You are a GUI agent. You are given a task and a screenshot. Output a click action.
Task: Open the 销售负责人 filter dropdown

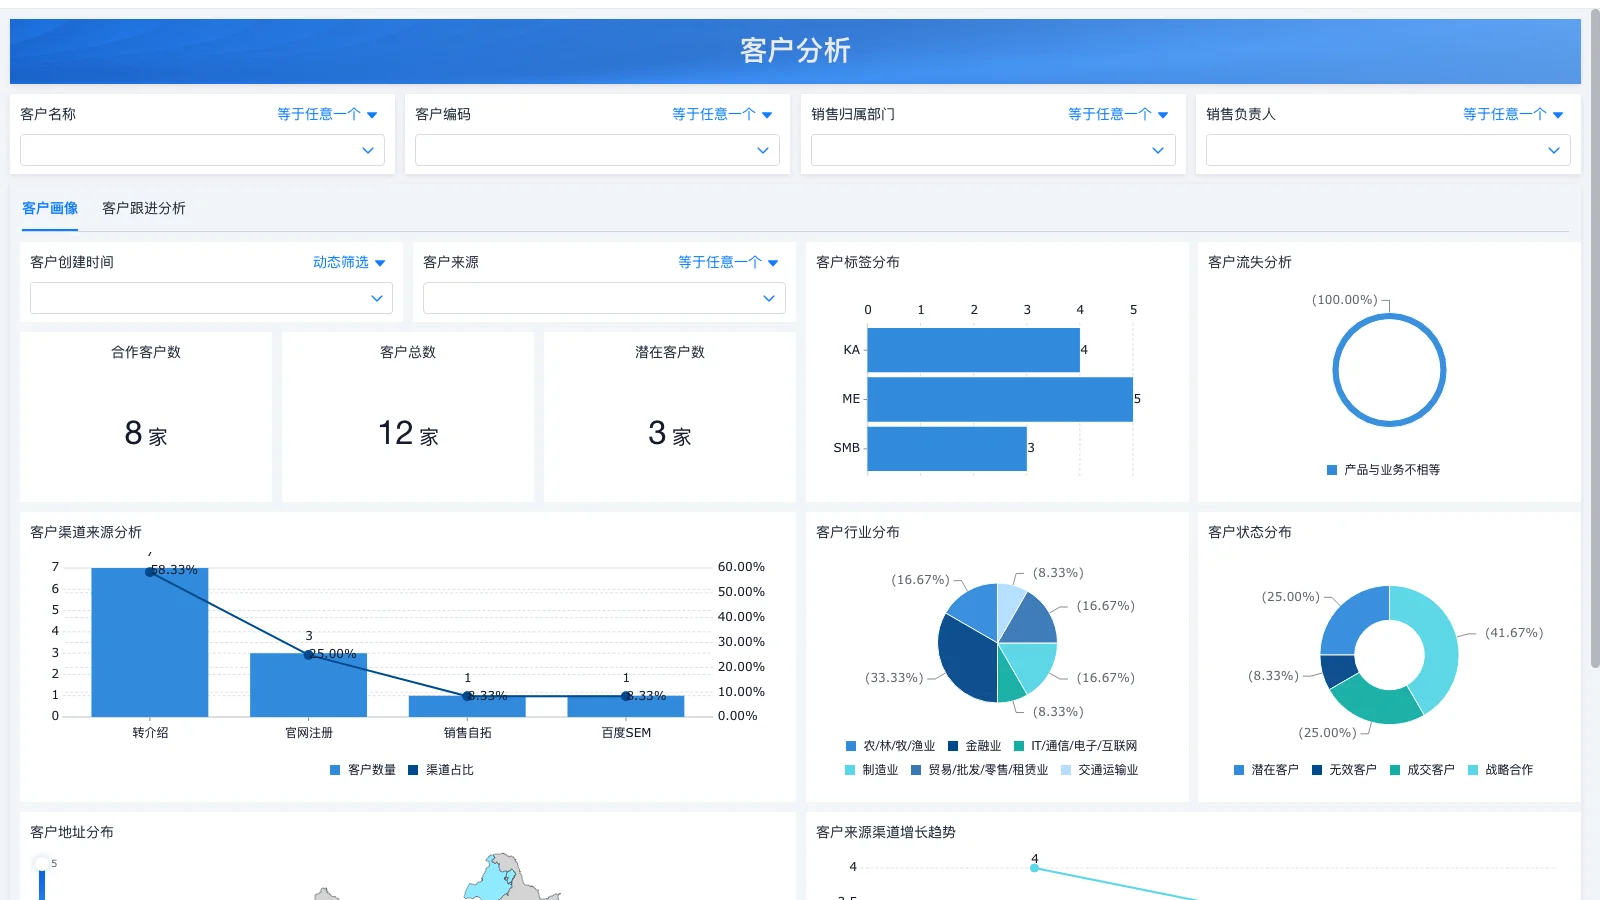point(1386,150)
